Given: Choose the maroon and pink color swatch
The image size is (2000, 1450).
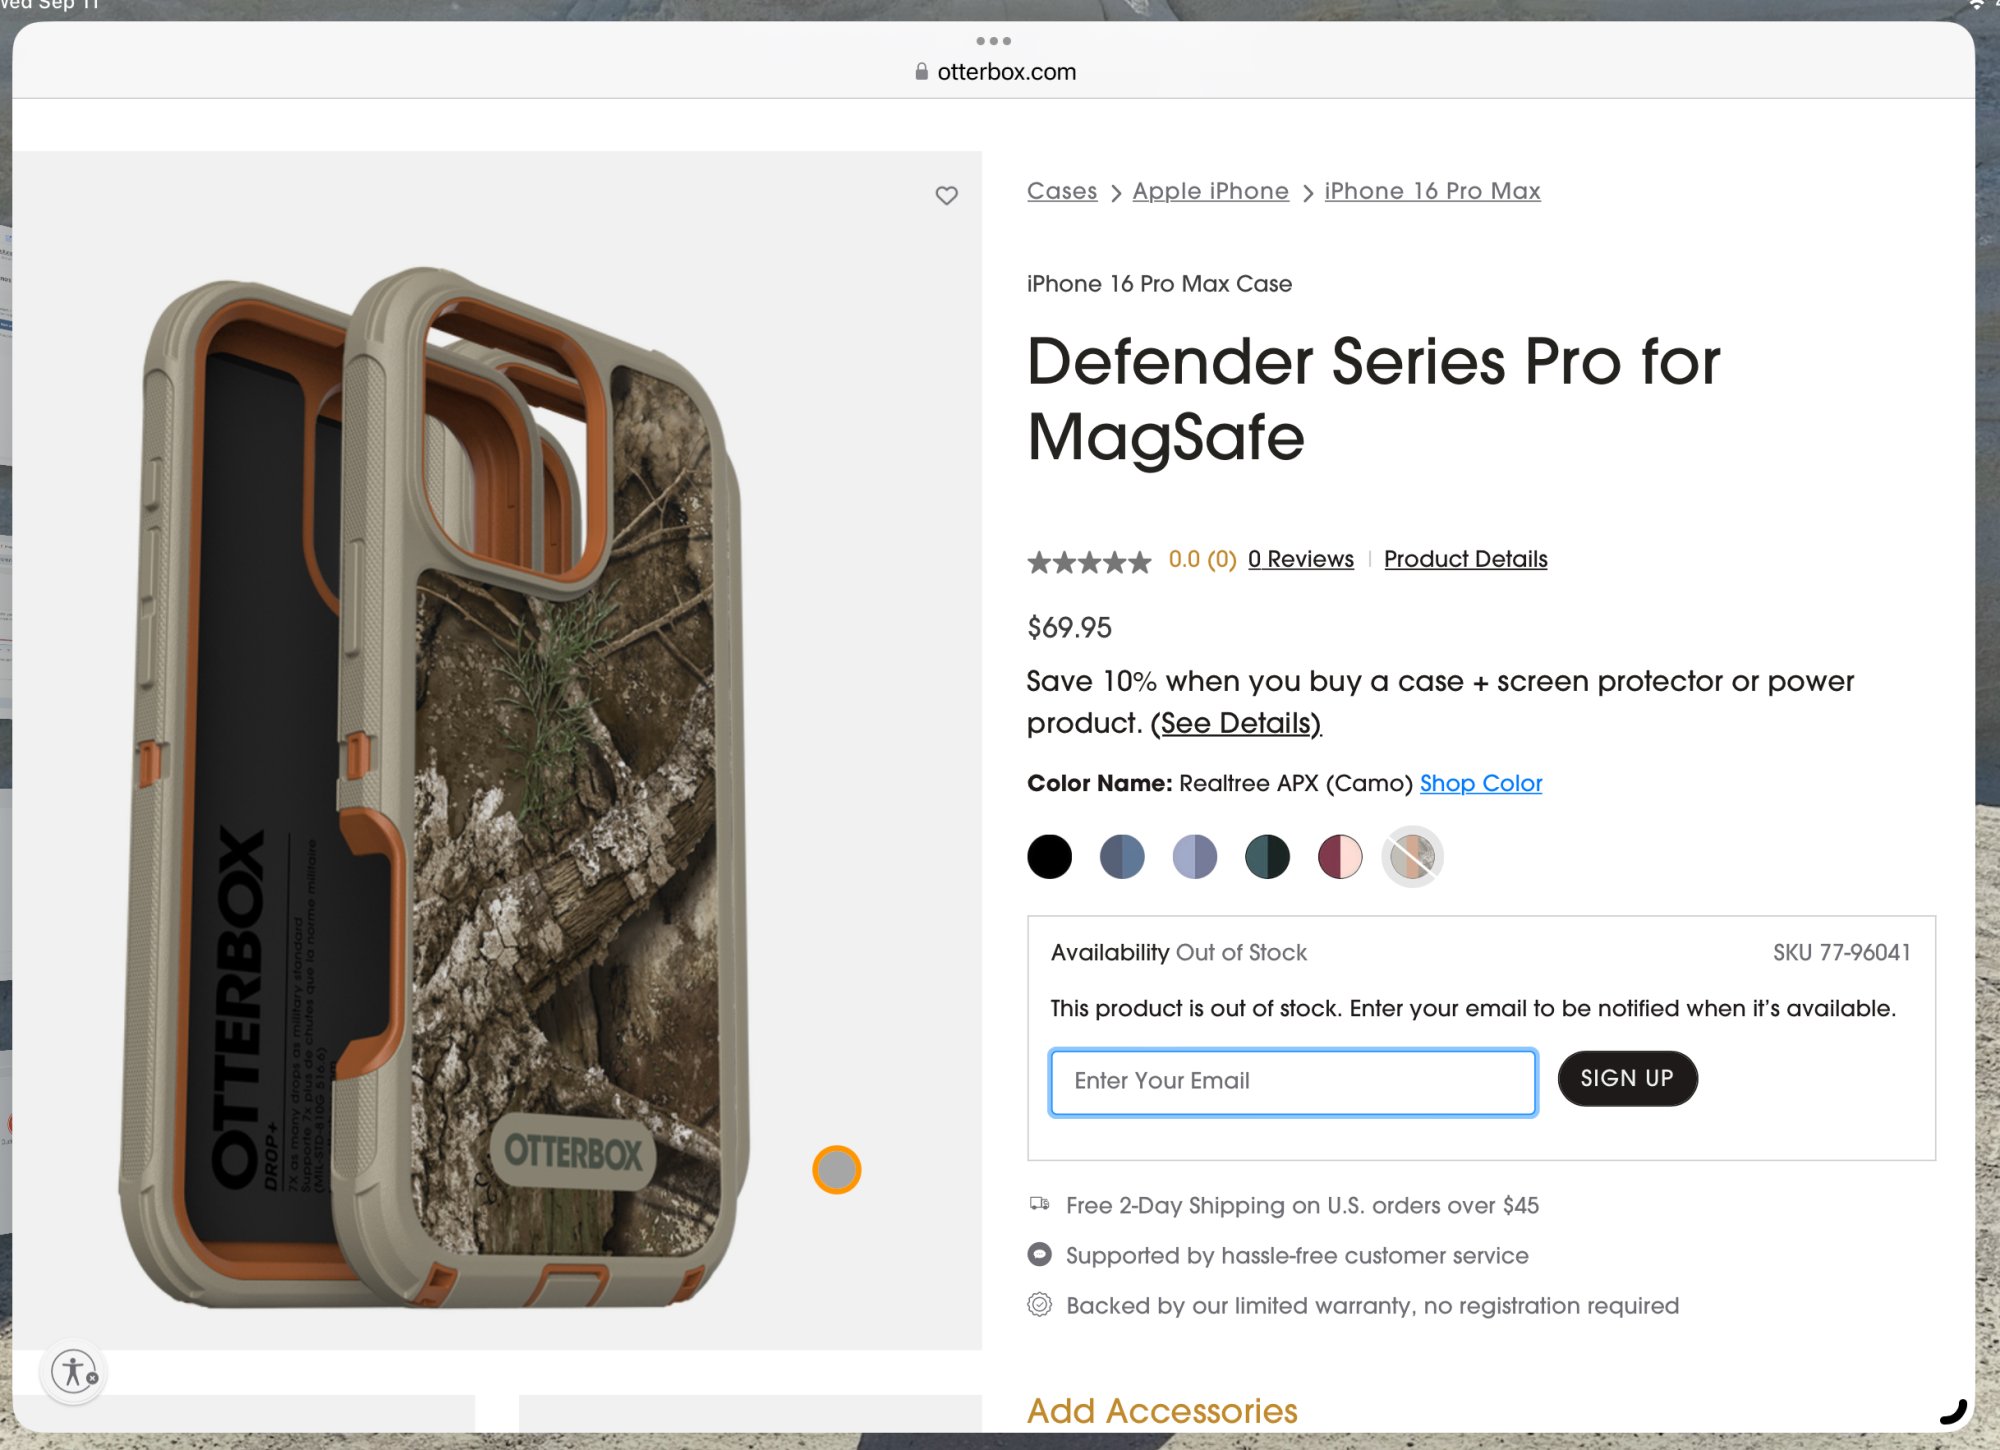Looking at the screenshot, I should [1340, 857].
